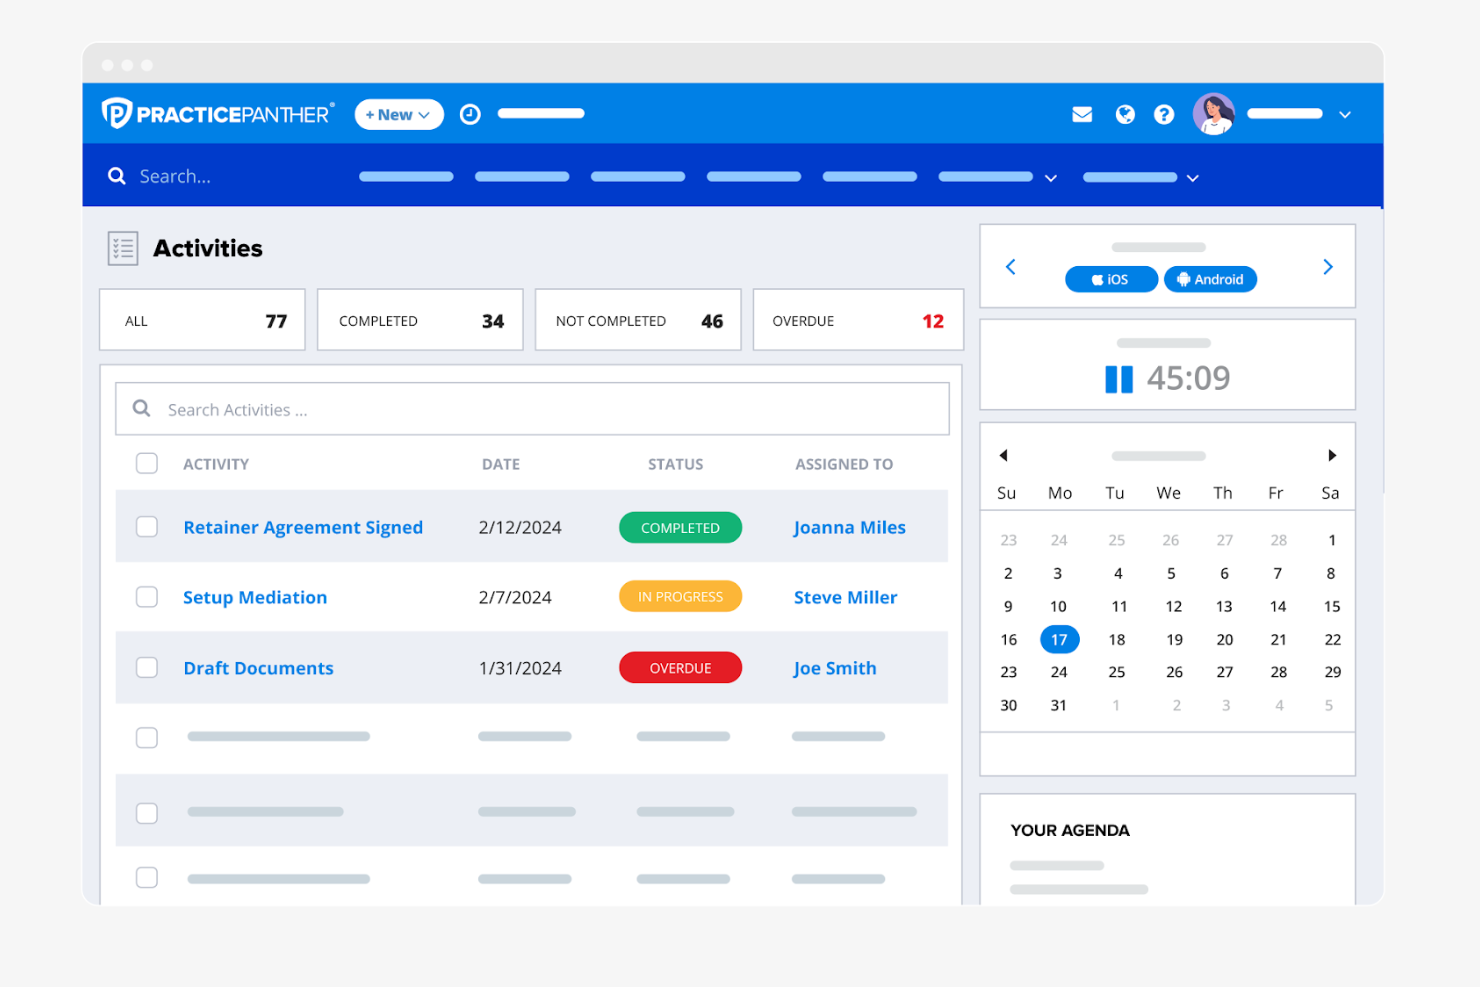The image size is (1480, 987).
Task: Select the iOS app badge
Action: (x=1111, y=279)
